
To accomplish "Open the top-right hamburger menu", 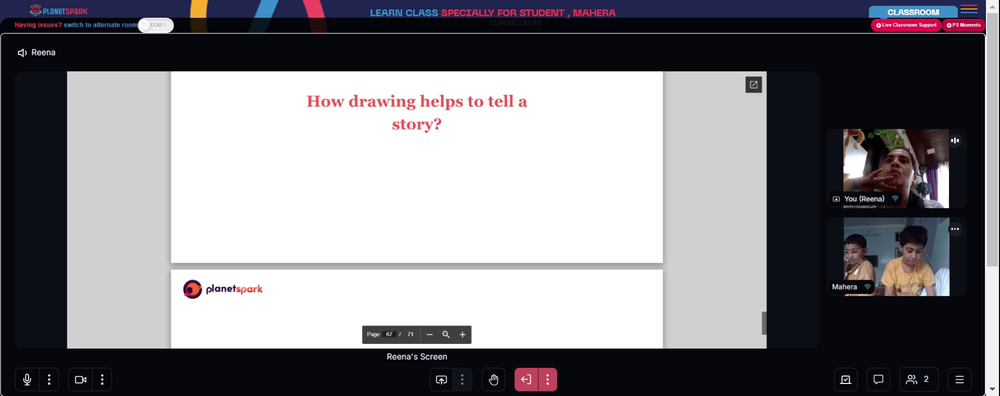I will pos(969,8).
